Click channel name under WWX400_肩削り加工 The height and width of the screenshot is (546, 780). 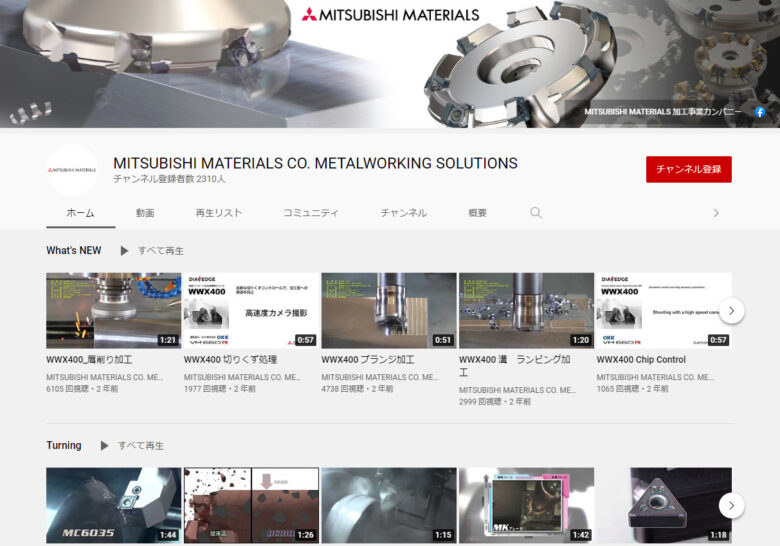pos(104,377)
